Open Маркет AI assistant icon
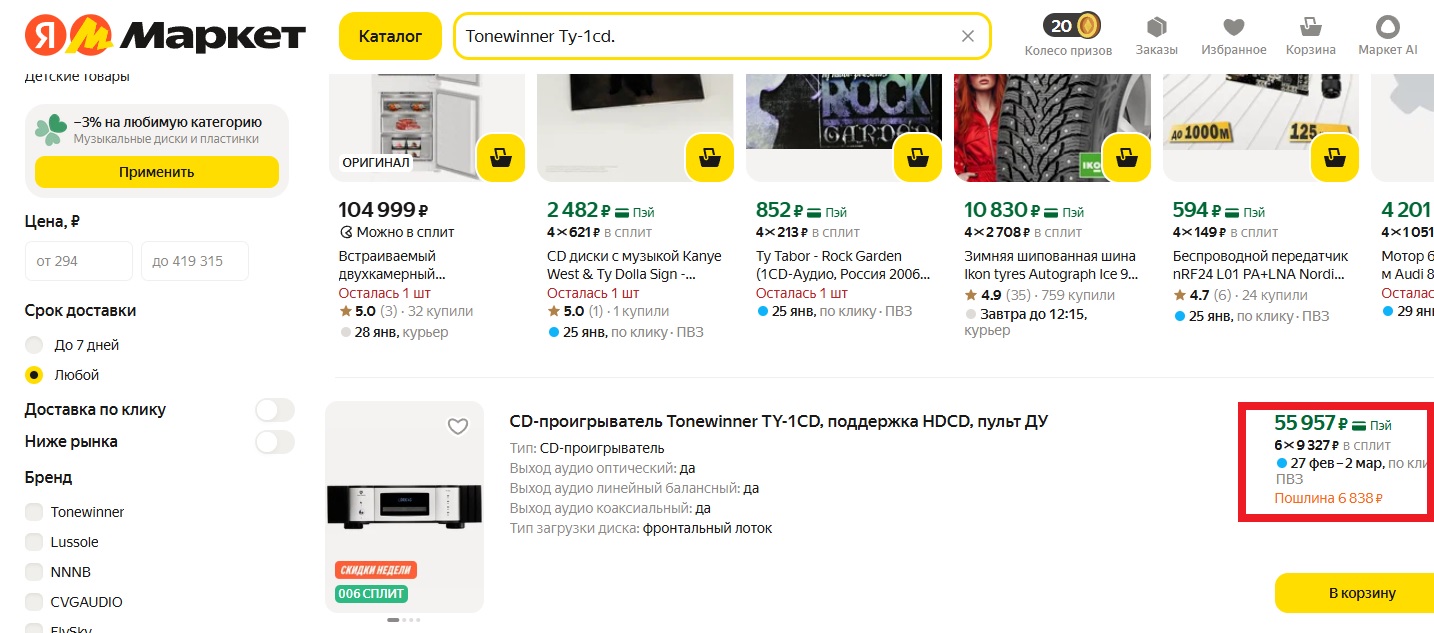Screen dimensions: 1434x633 coord(1387,27)
